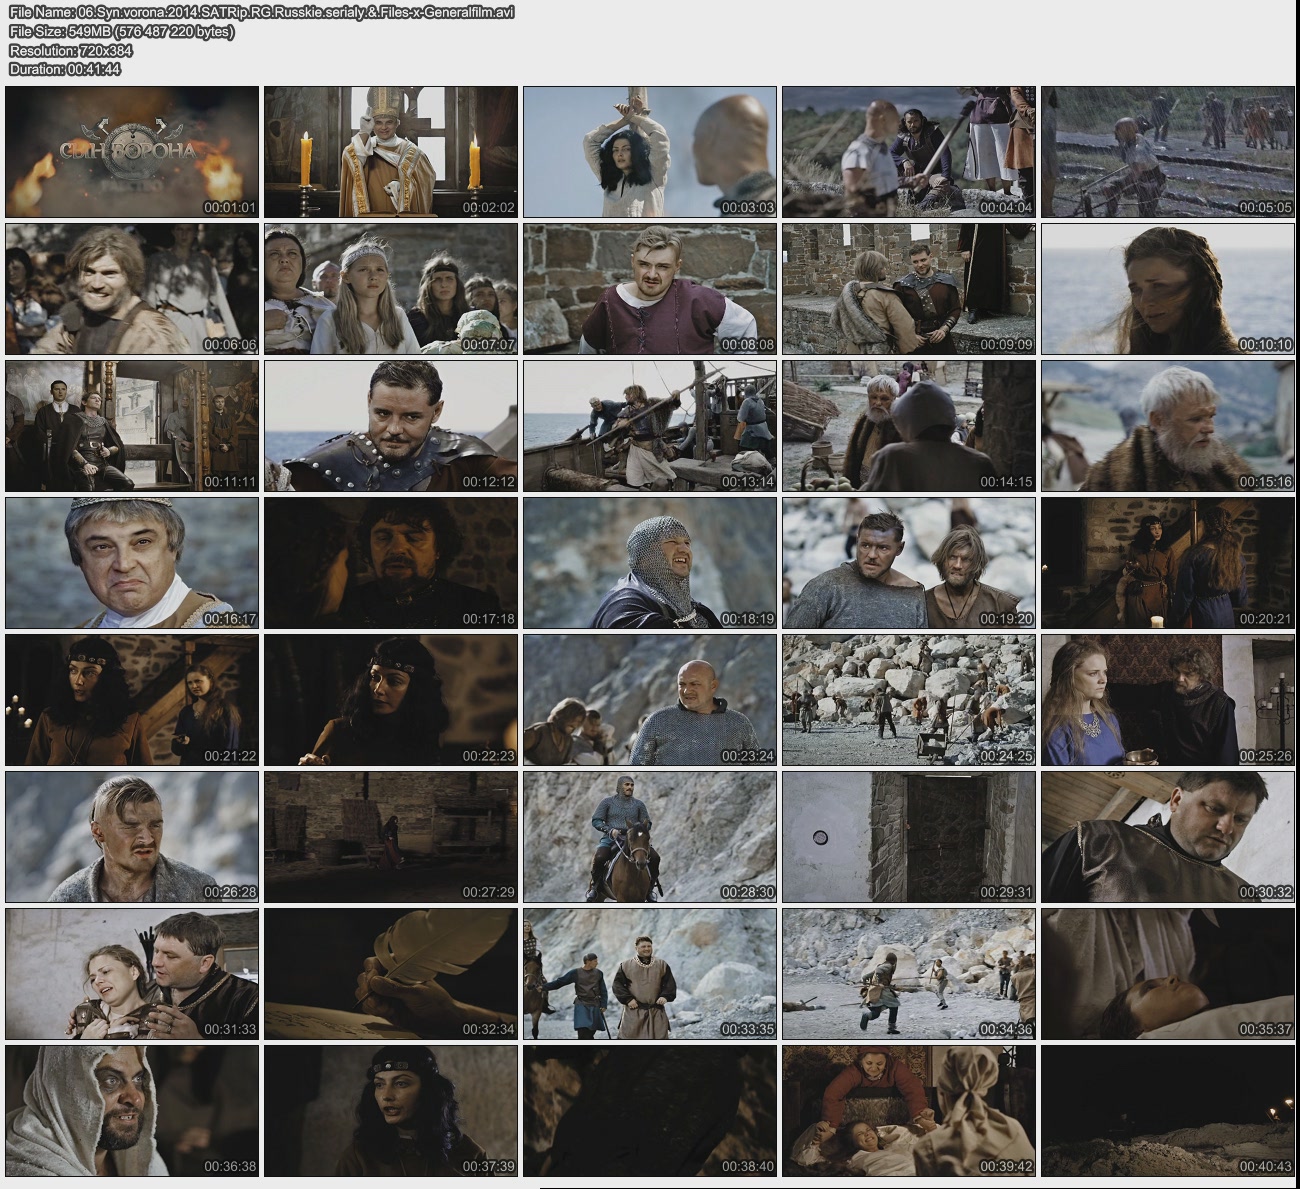
Task: Click the File Name text line
Action: pyautogui.click(x=262, y=13)
